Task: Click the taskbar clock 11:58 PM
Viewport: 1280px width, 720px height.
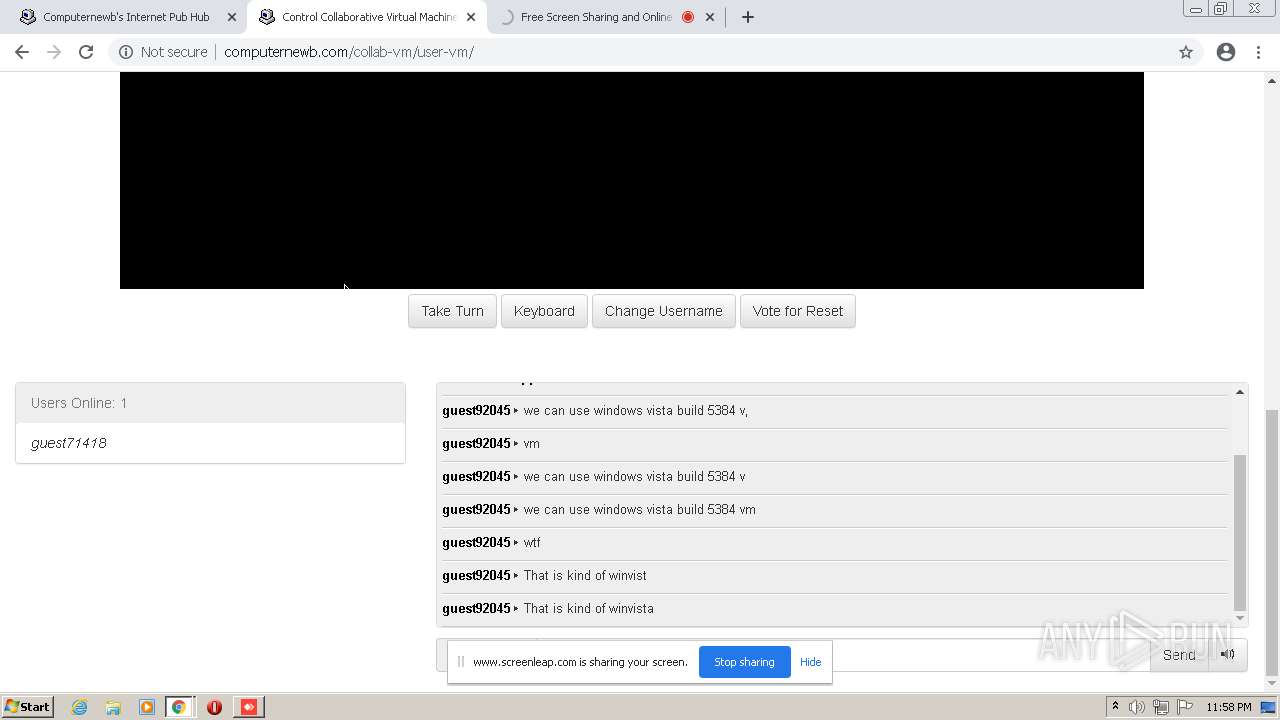Action: click(x=1229, y=707)
